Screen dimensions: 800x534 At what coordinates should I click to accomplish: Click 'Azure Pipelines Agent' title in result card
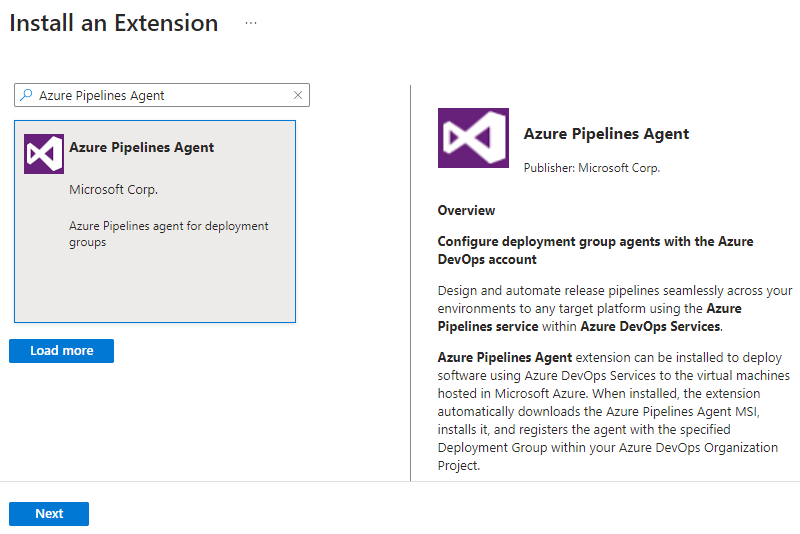141,147
